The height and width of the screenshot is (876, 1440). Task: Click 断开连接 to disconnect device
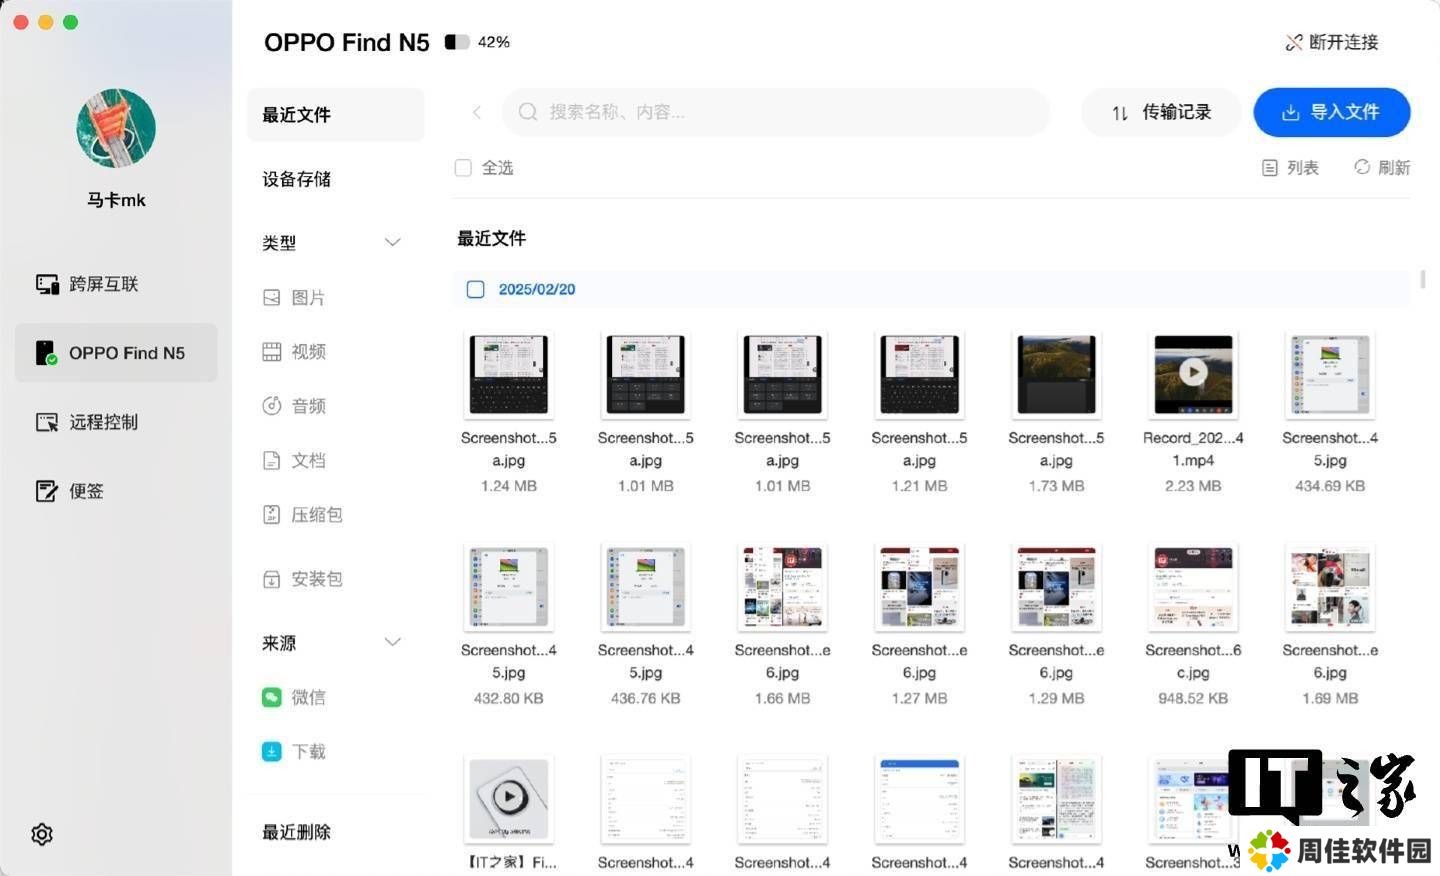pos(1332,42)
